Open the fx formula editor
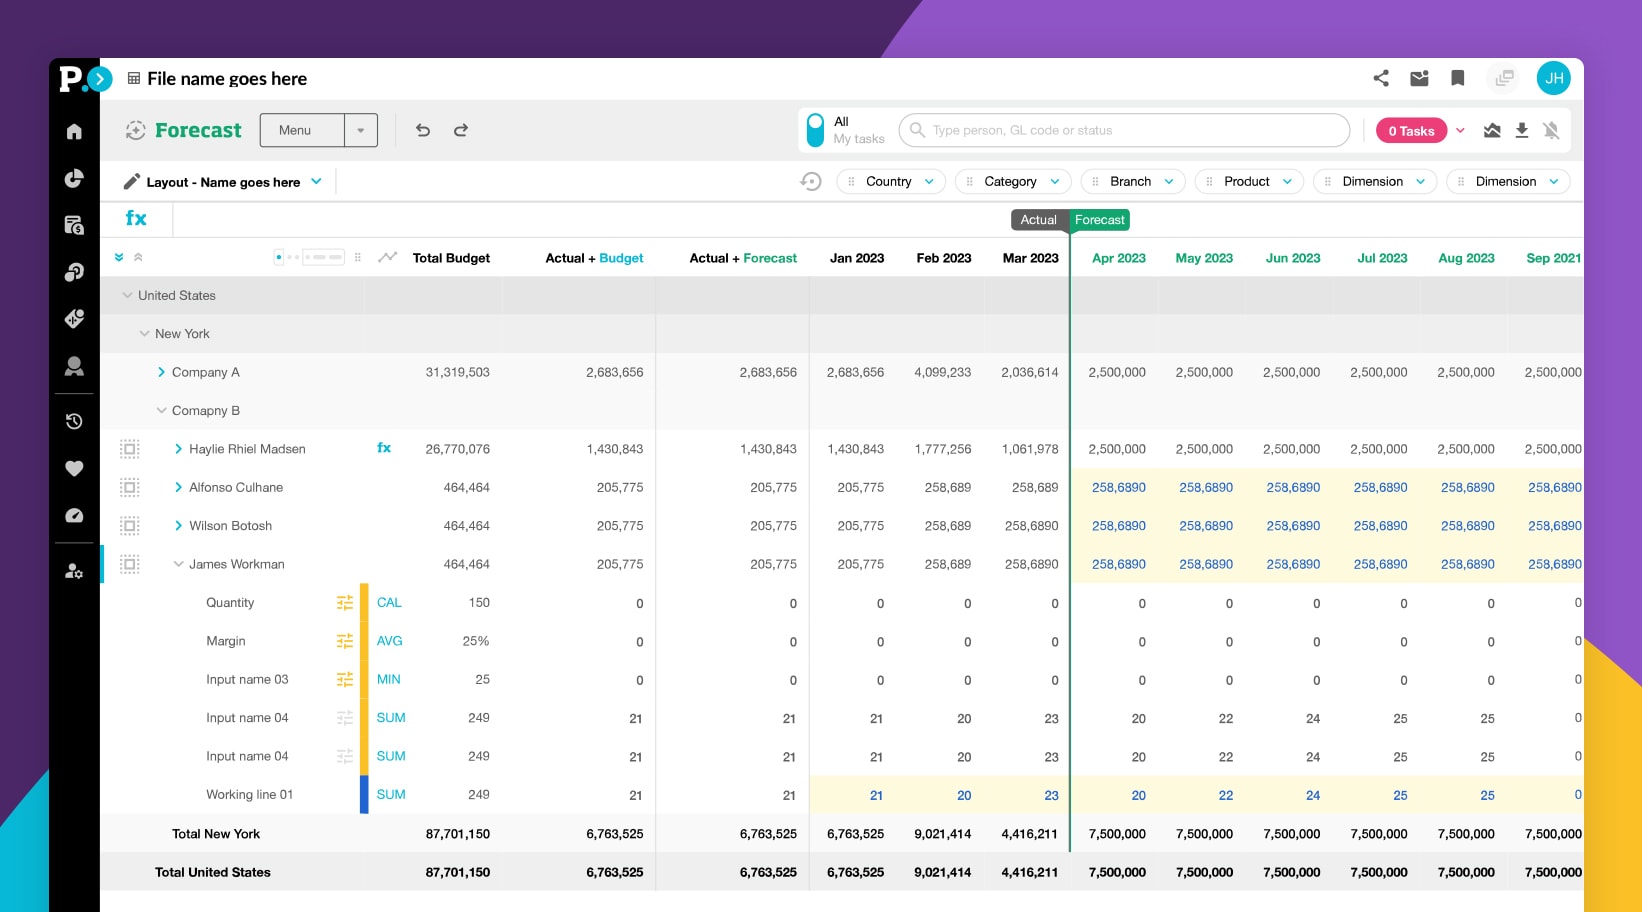The height and width of the screenshot is (912, 1642). pos(135,218)
